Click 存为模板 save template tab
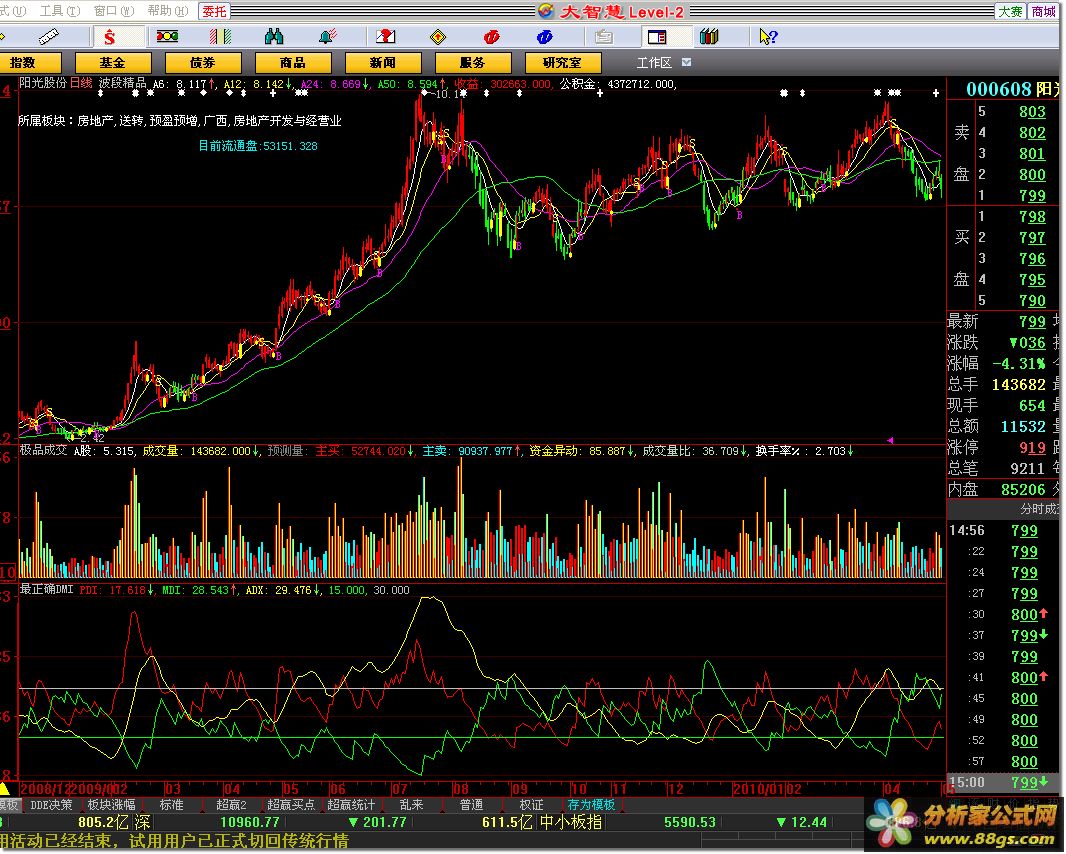Screen dimensions: 1066x854 592,805
